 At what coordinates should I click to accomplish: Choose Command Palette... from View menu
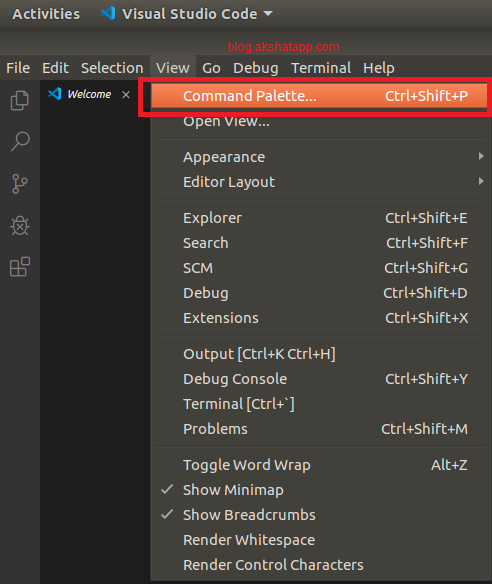tap(319, 96)
